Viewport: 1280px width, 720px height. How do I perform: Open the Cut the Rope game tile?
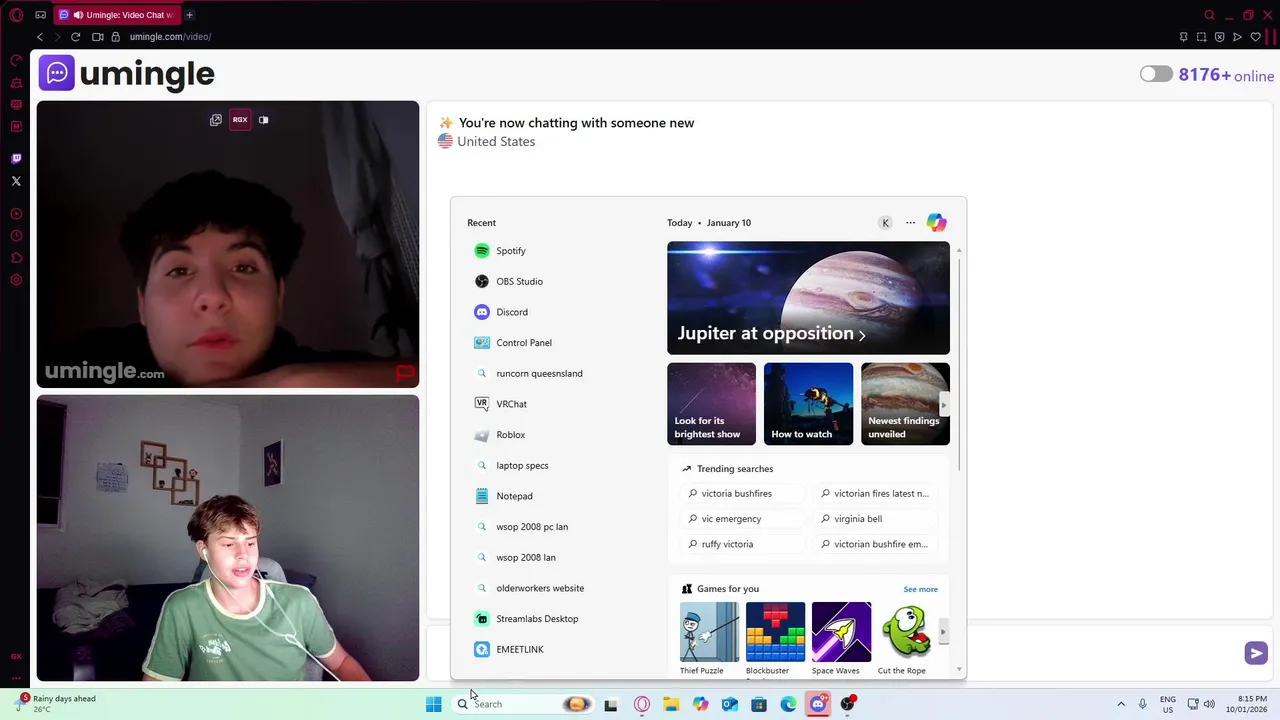click(905, 639)
